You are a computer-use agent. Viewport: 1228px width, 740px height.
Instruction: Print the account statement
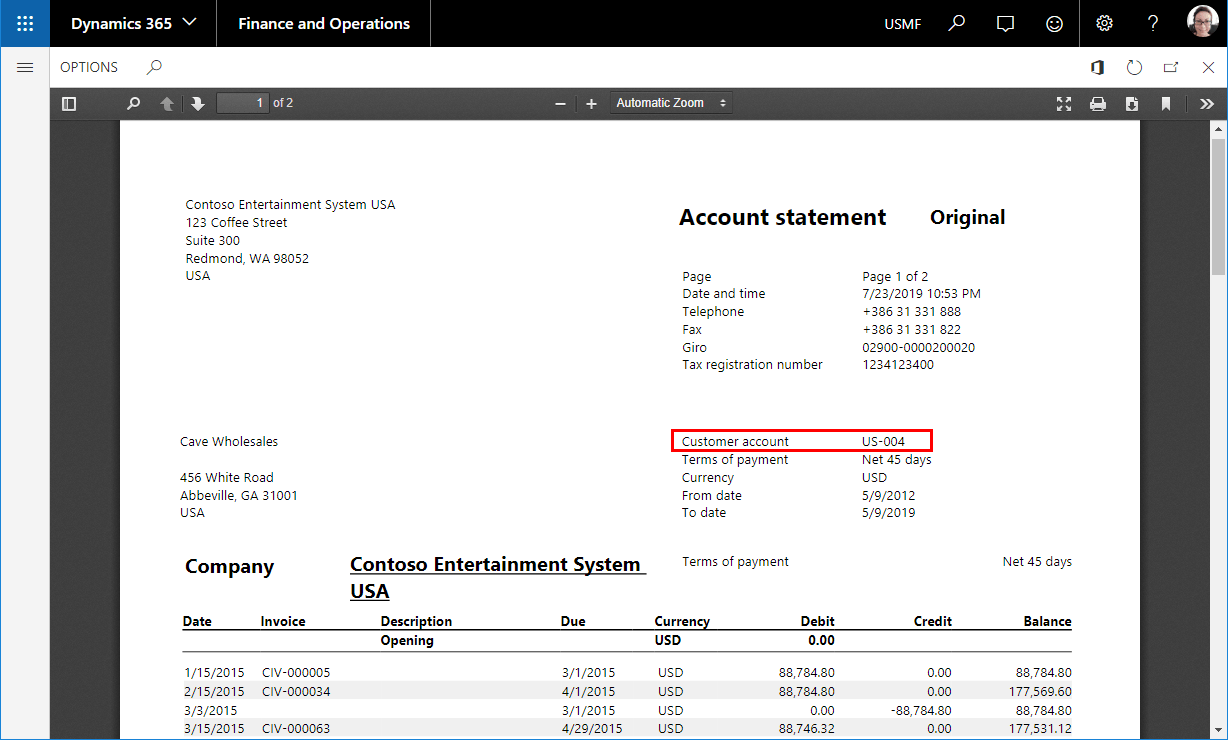(x=1098, y=103)
